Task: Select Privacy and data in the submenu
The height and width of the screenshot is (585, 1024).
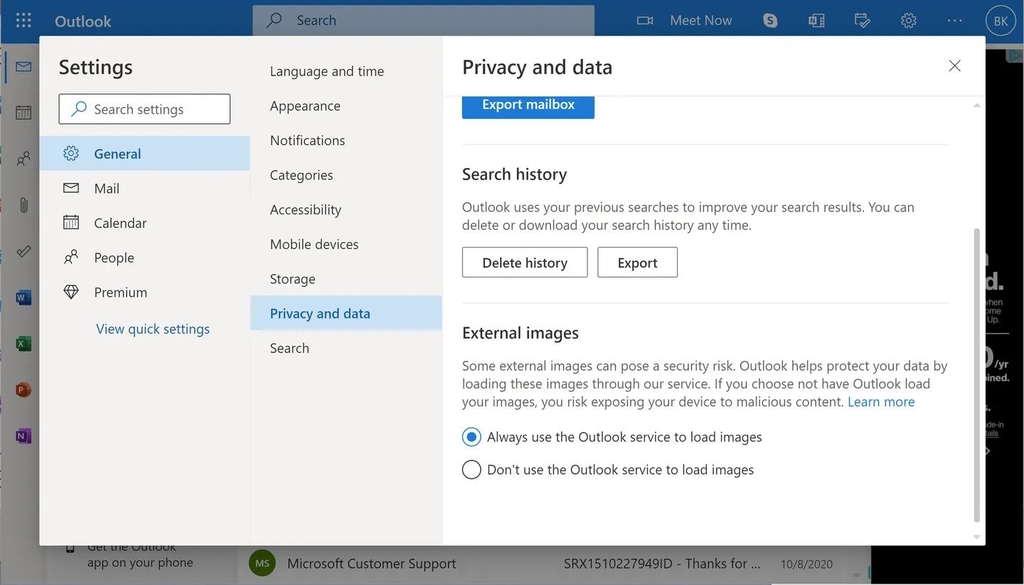Action: 346,313
